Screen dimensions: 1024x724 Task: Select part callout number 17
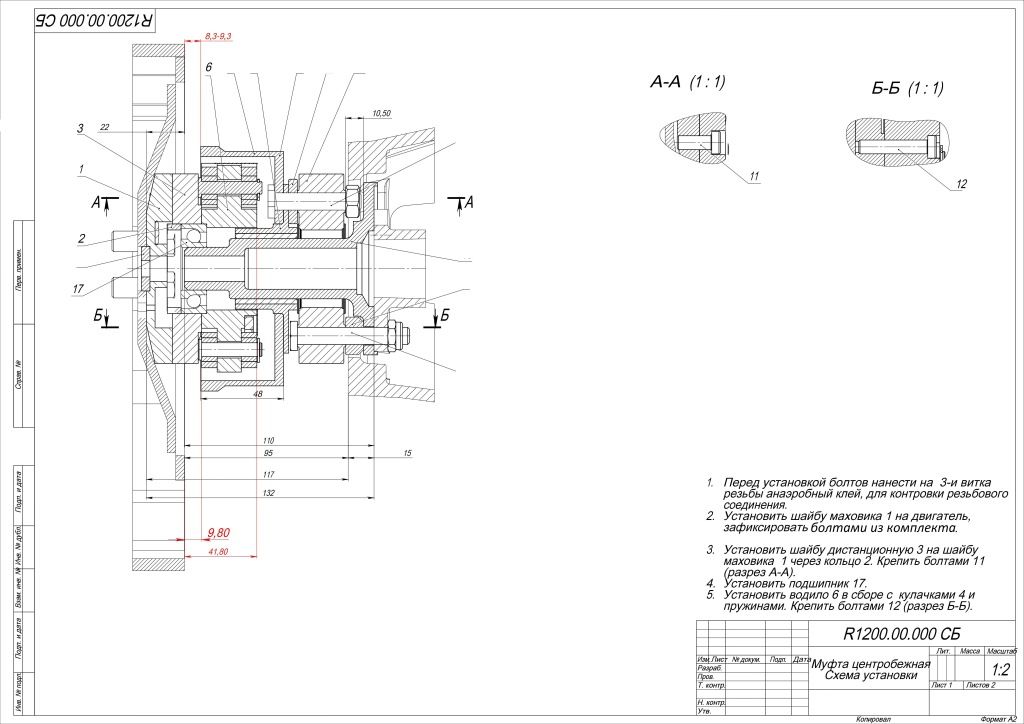pyautogui.click(x=76, y=289)
